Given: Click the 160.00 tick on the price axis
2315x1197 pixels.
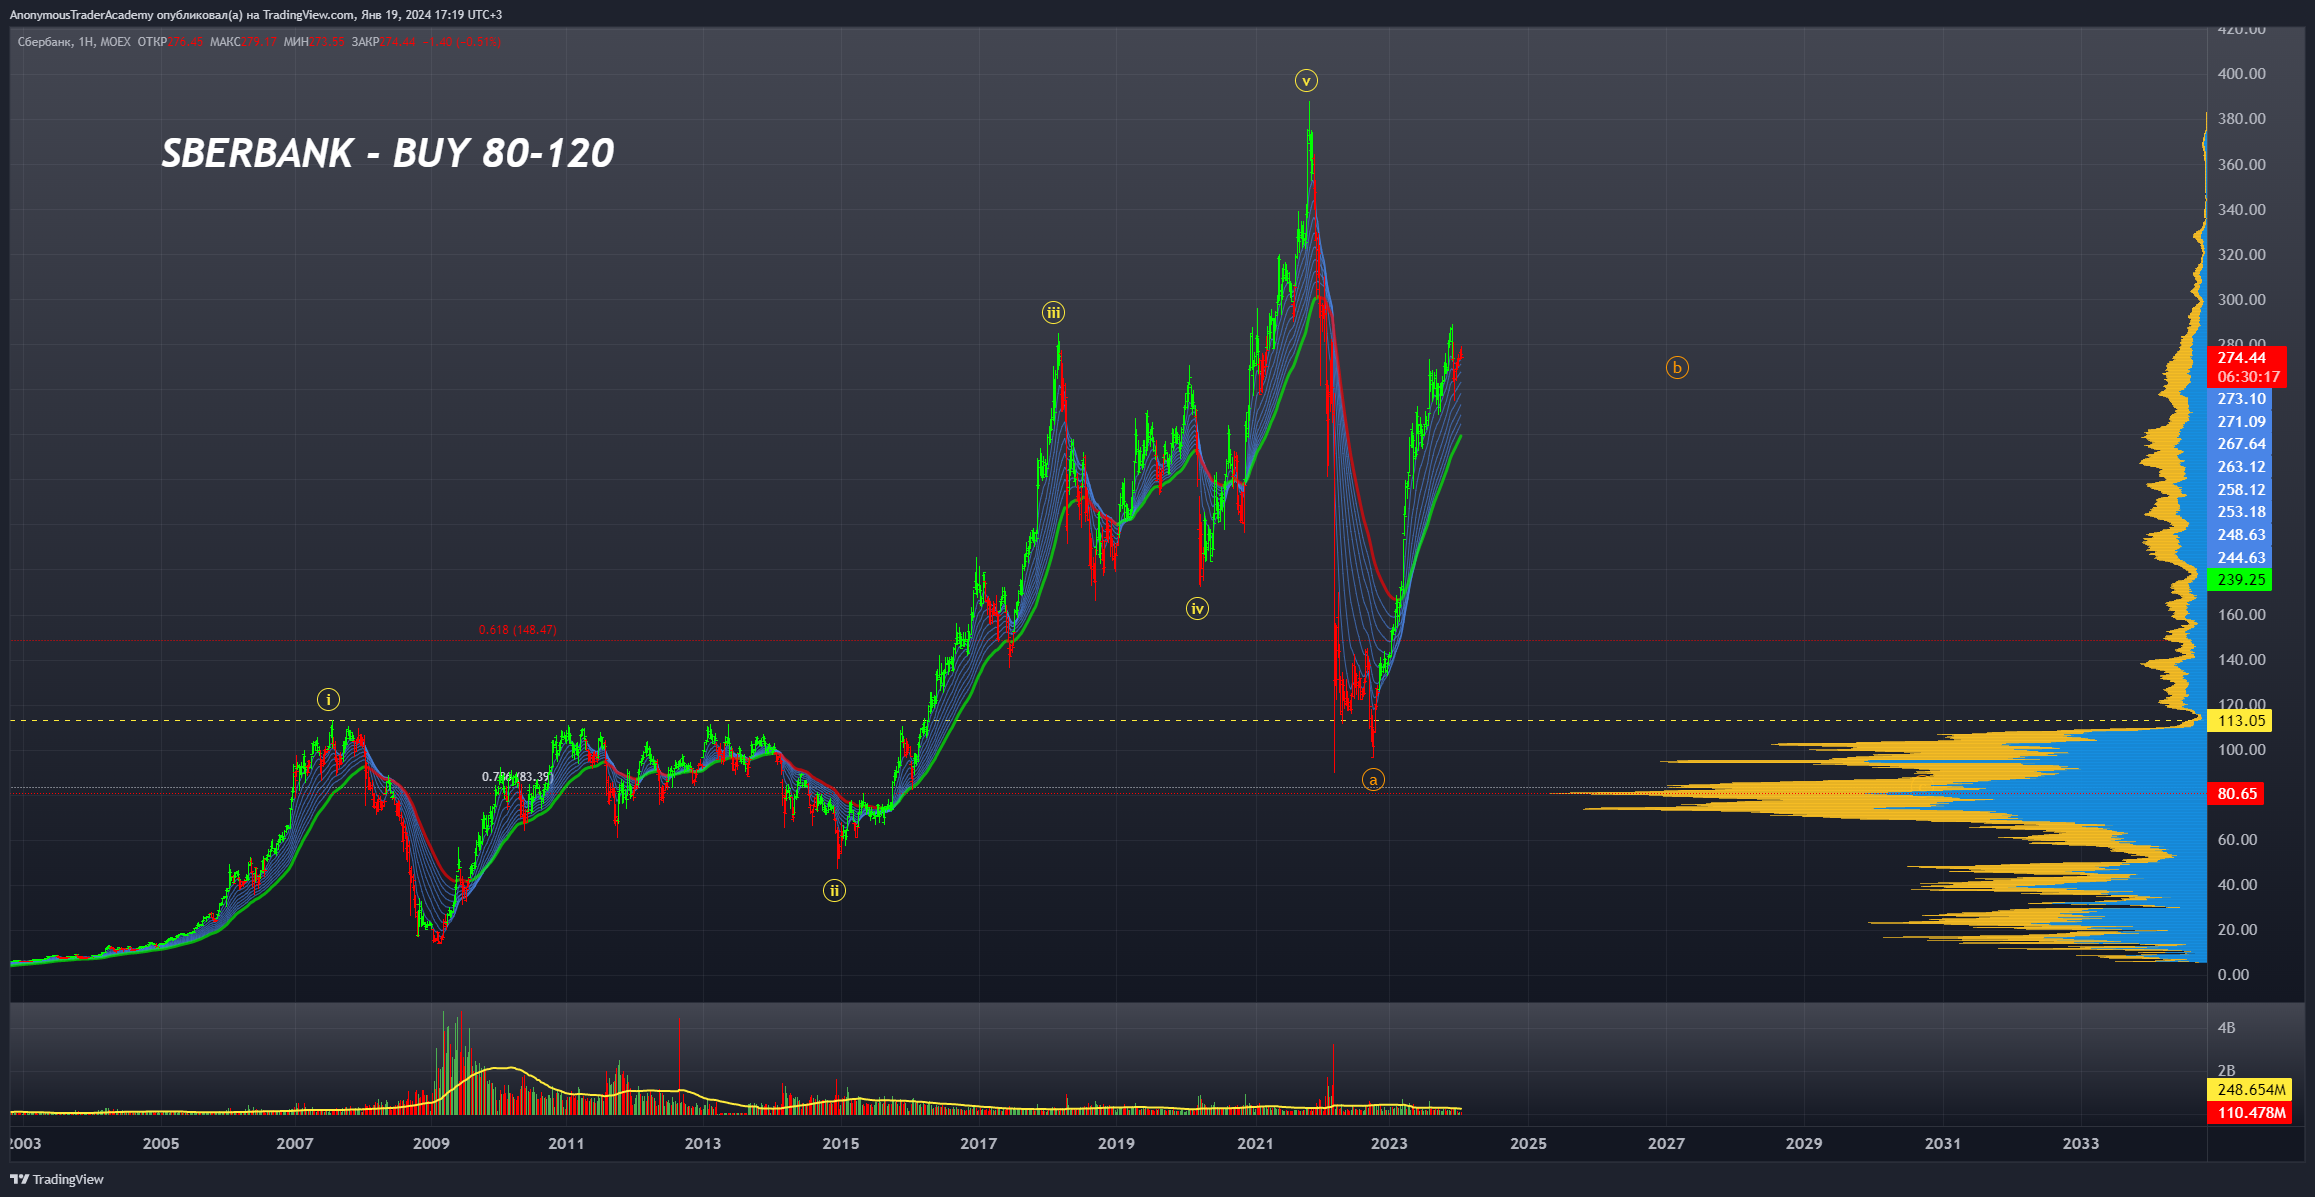Looking at the screenshot, I should pos(2241,615).
